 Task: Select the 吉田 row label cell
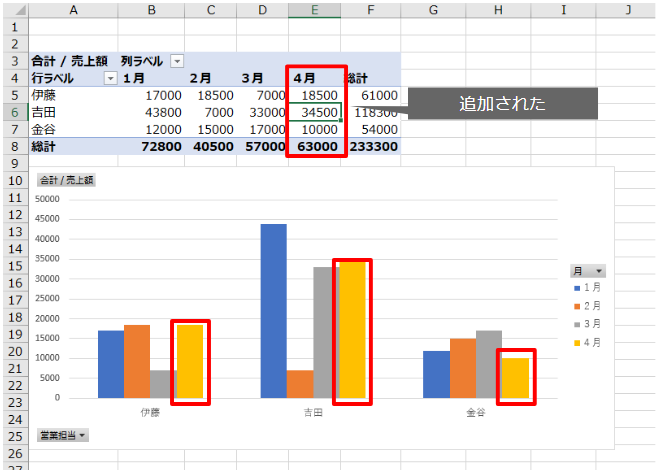pyautogui.click(x=73, y=112)
